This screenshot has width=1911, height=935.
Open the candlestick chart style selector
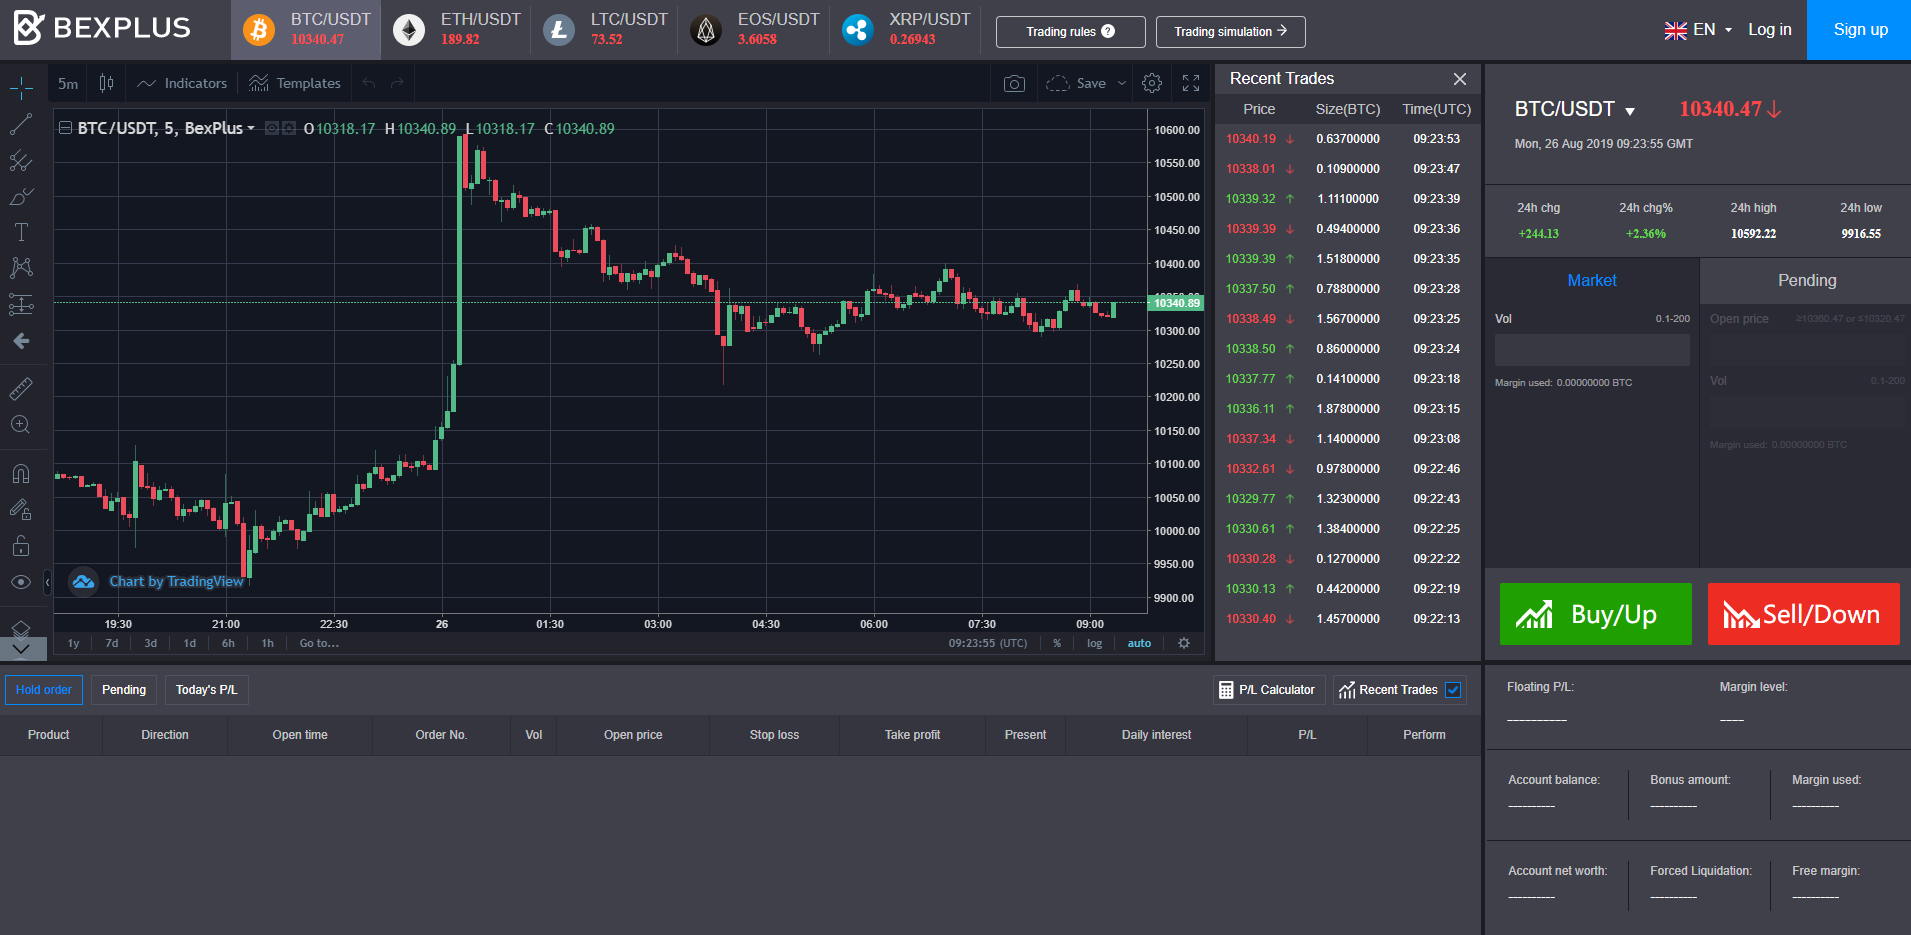pyautogui.click(x=106, y=83)
